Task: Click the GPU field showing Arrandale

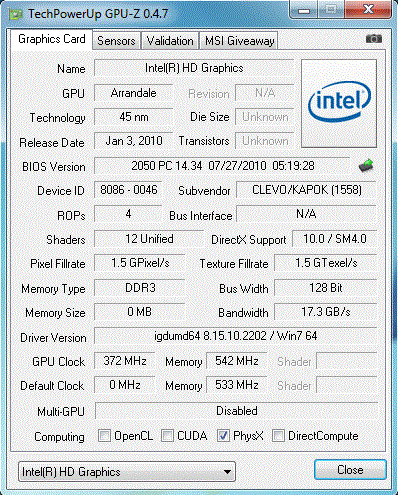Action: click(134, 93)
